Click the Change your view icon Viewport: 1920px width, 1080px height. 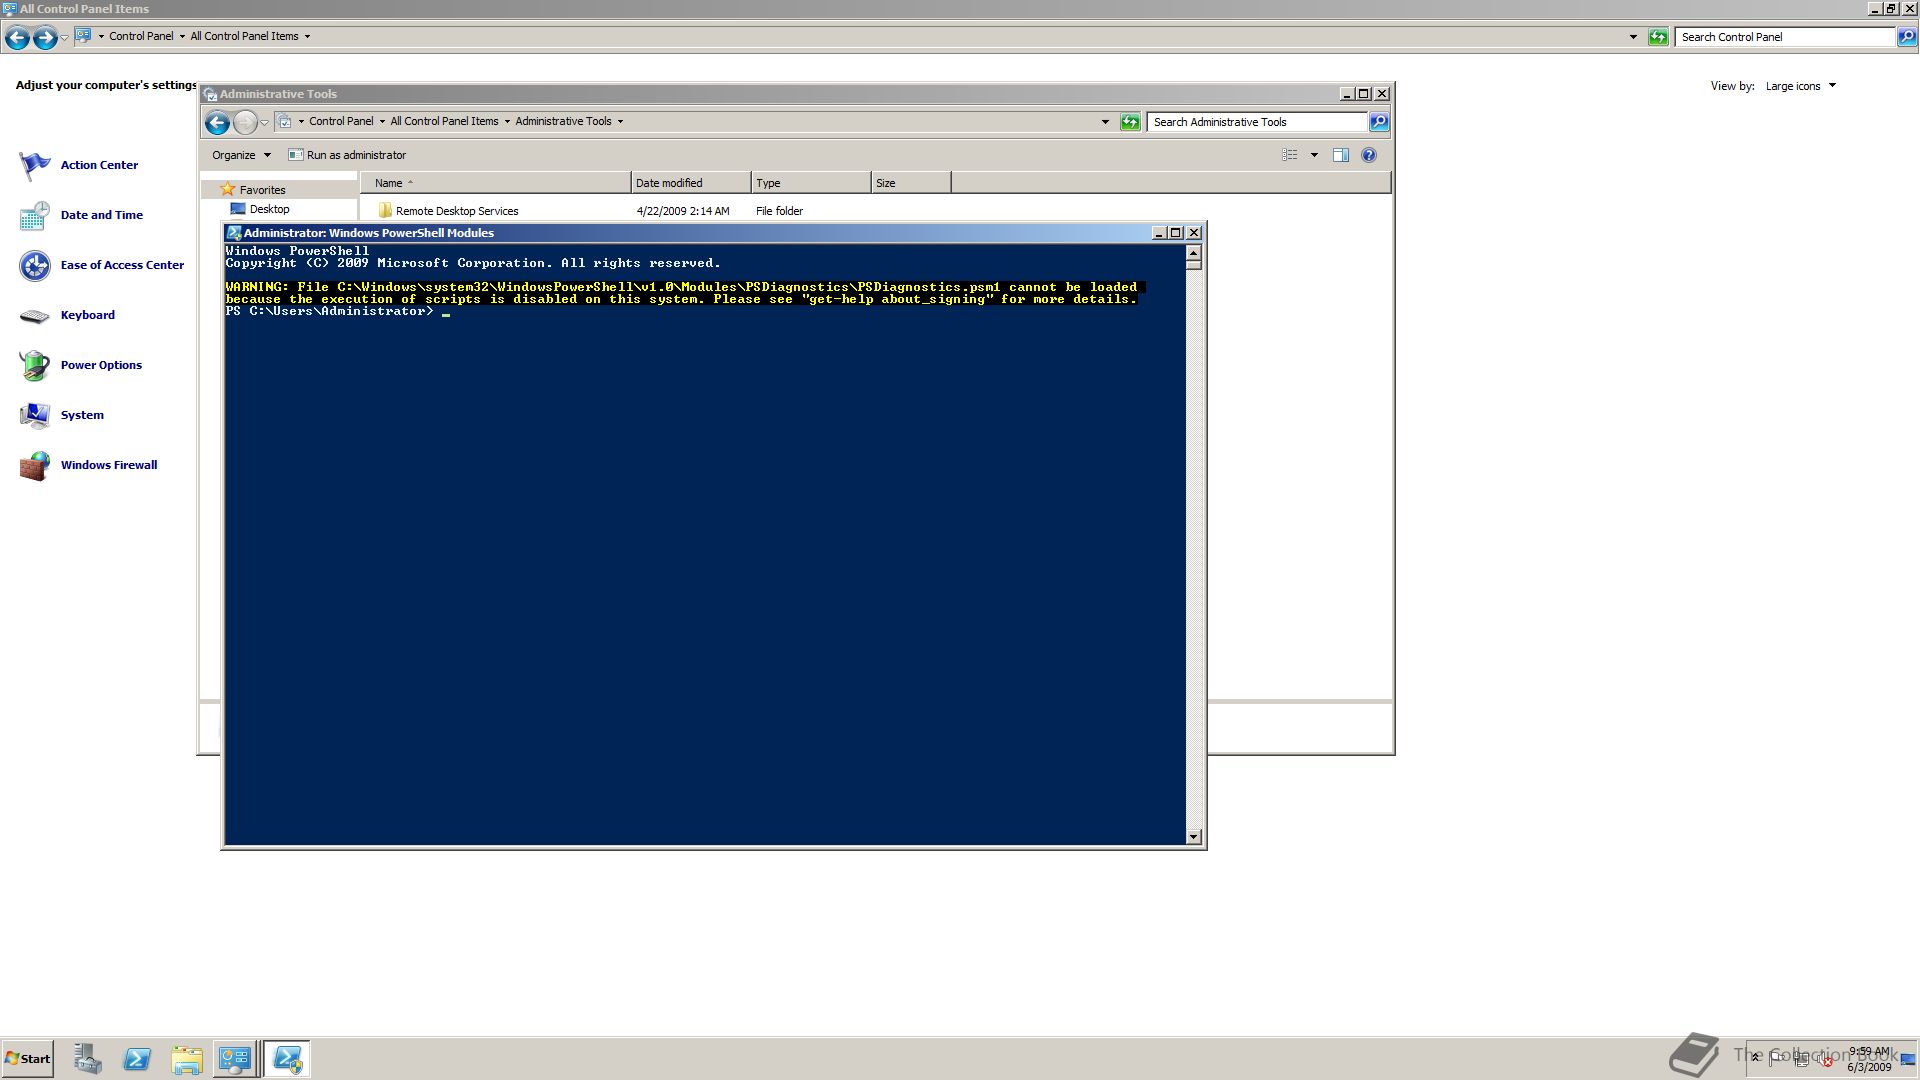1290,155
